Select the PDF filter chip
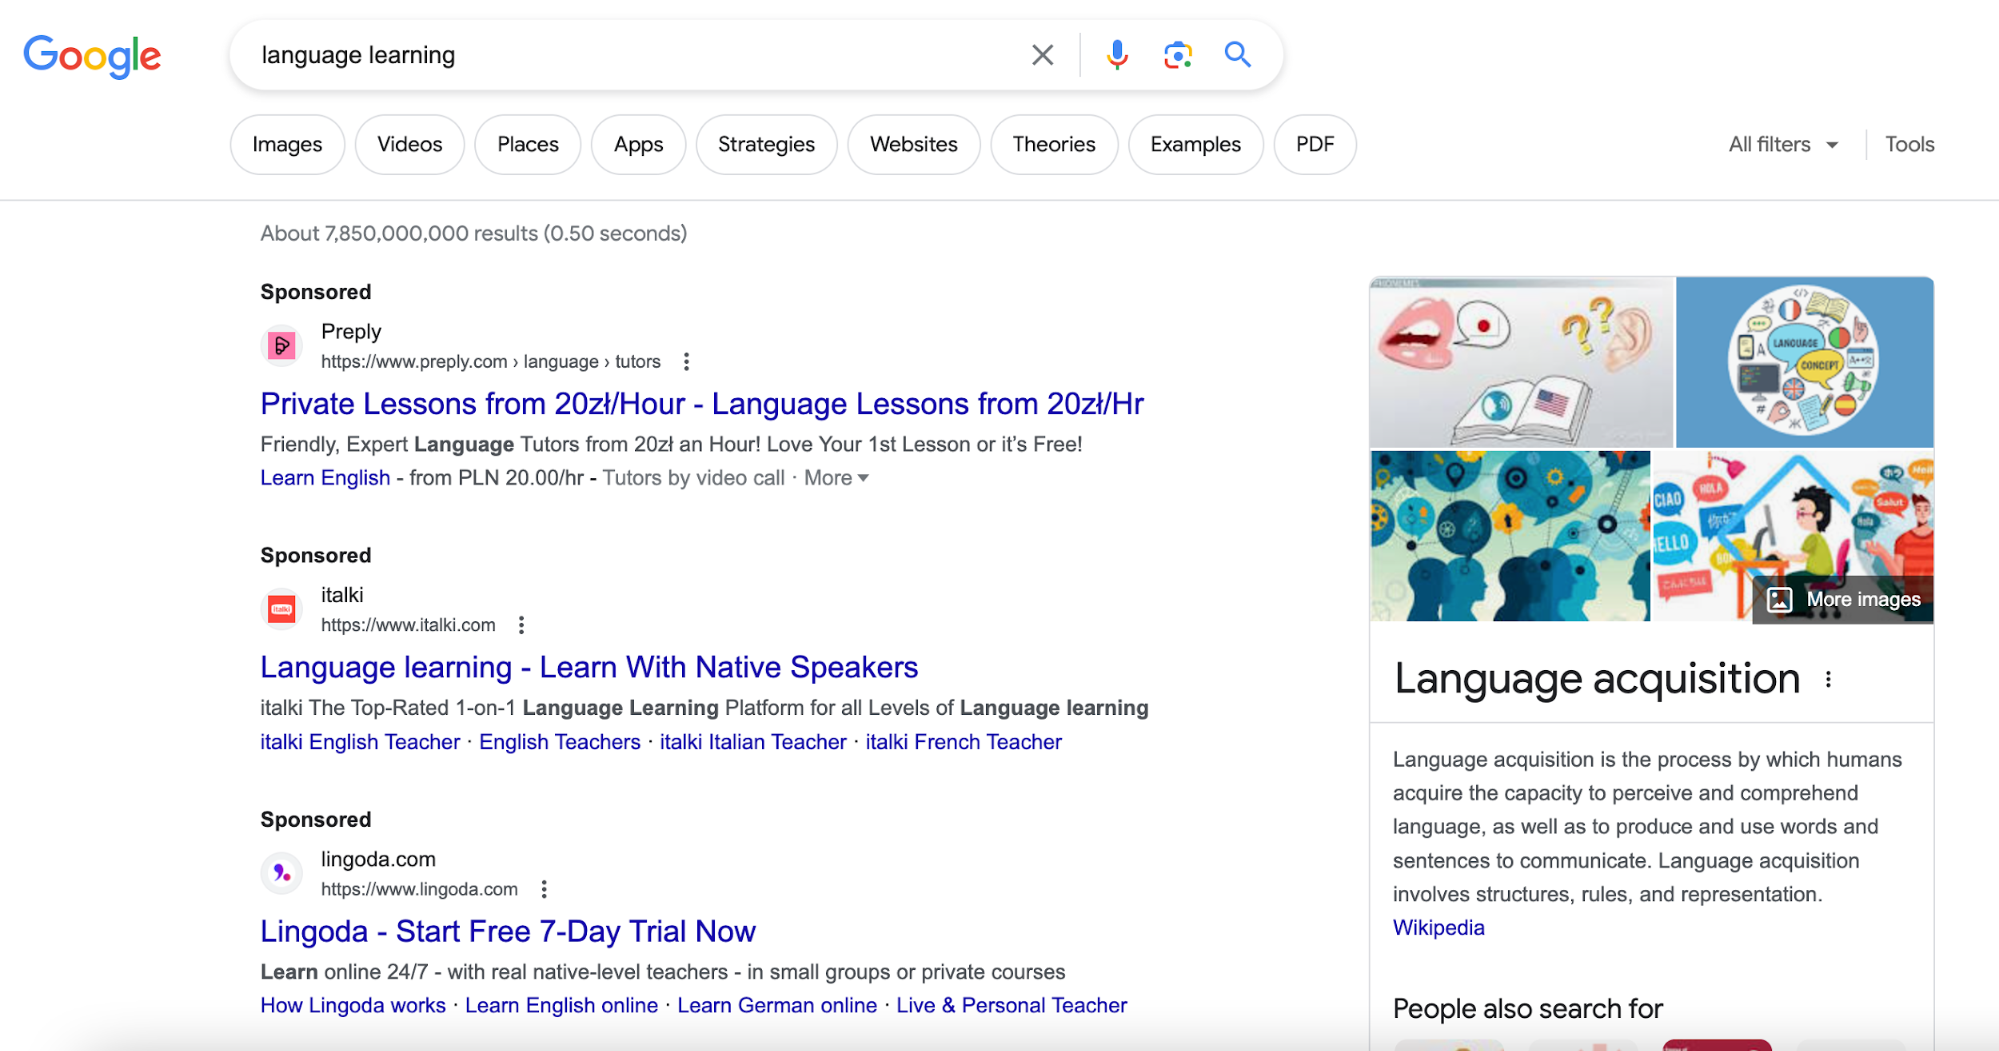The width and height of the screenshot is (1999, 1051). click(1315, 145)
